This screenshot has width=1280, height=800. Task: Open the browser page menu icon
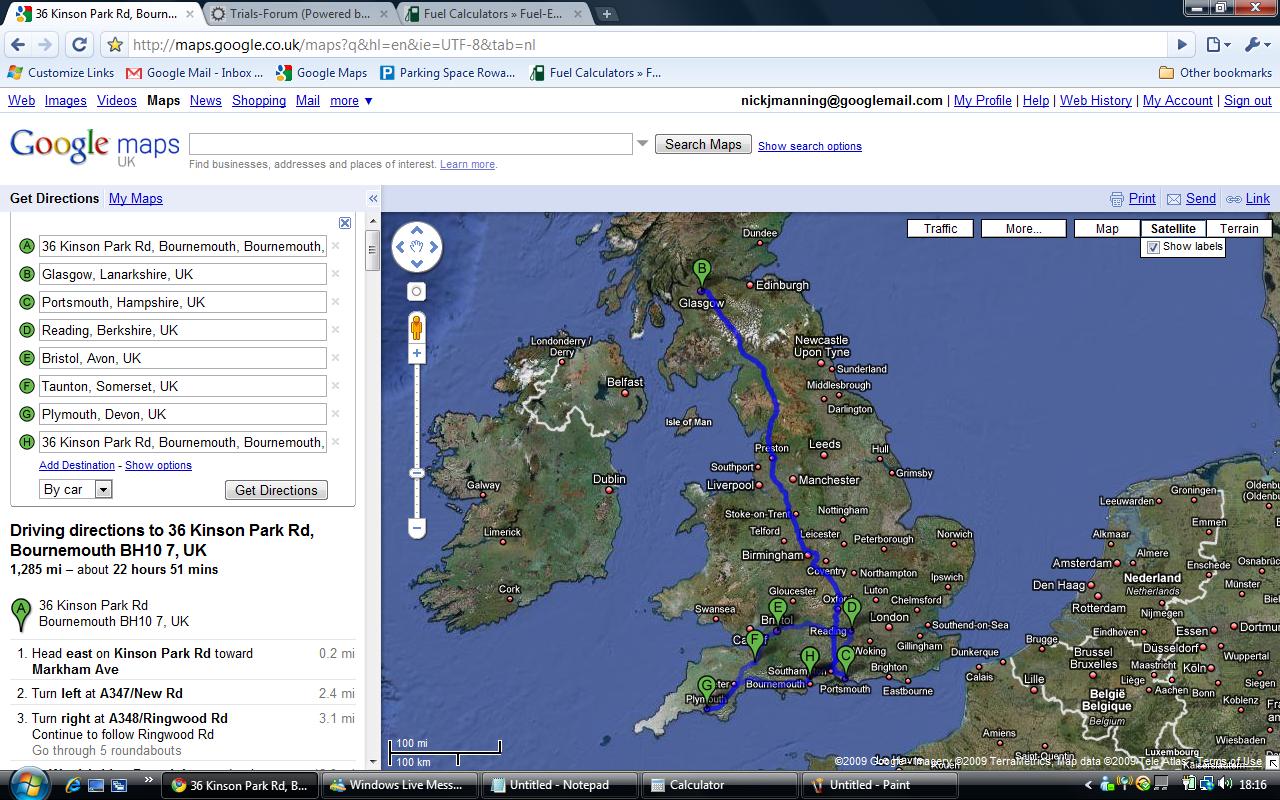click(x=1217, y=45)
